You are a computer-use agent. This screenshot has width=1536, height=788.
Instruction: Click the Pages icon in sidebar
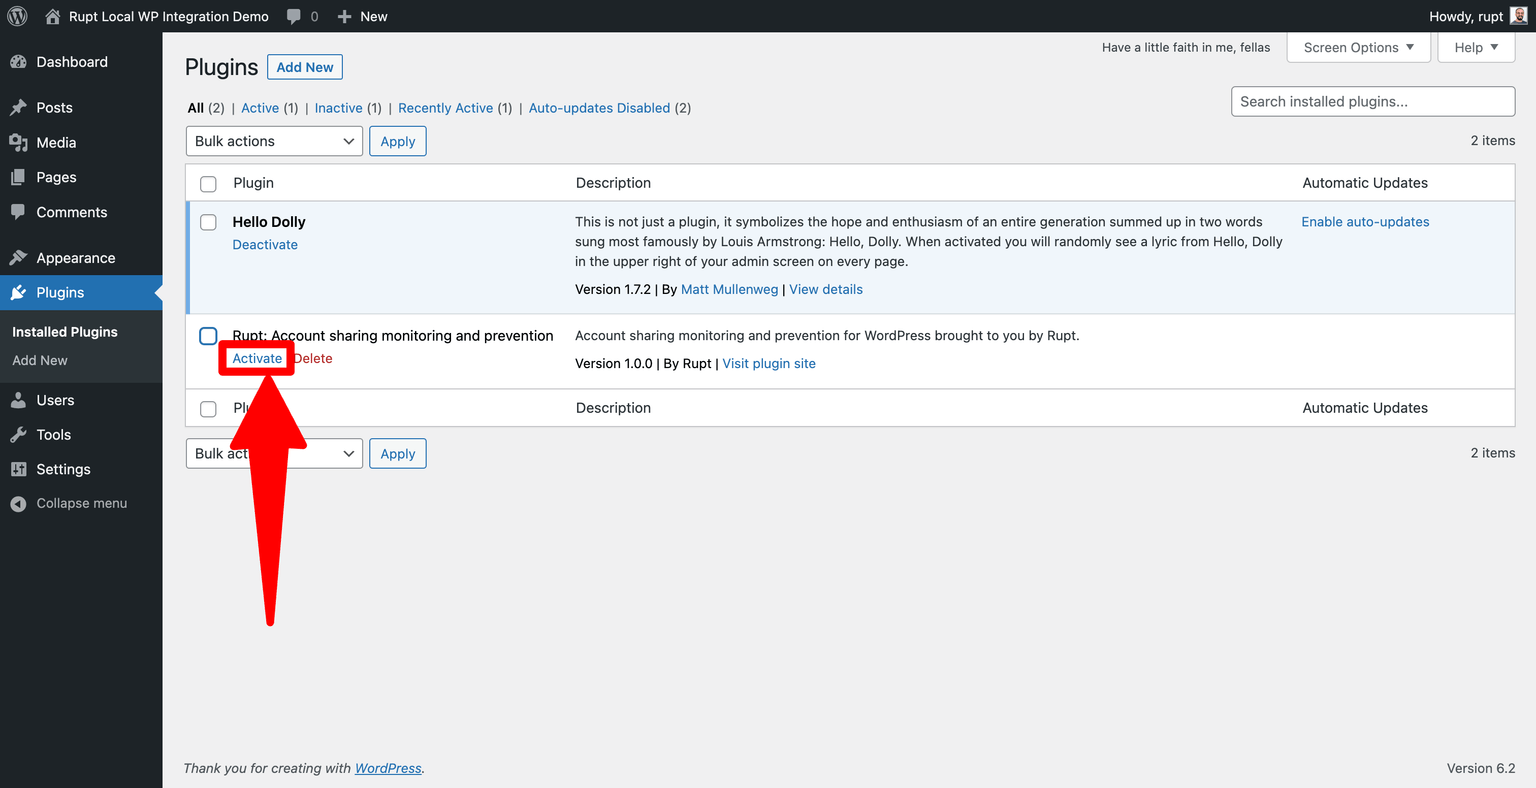click(18, 177)
